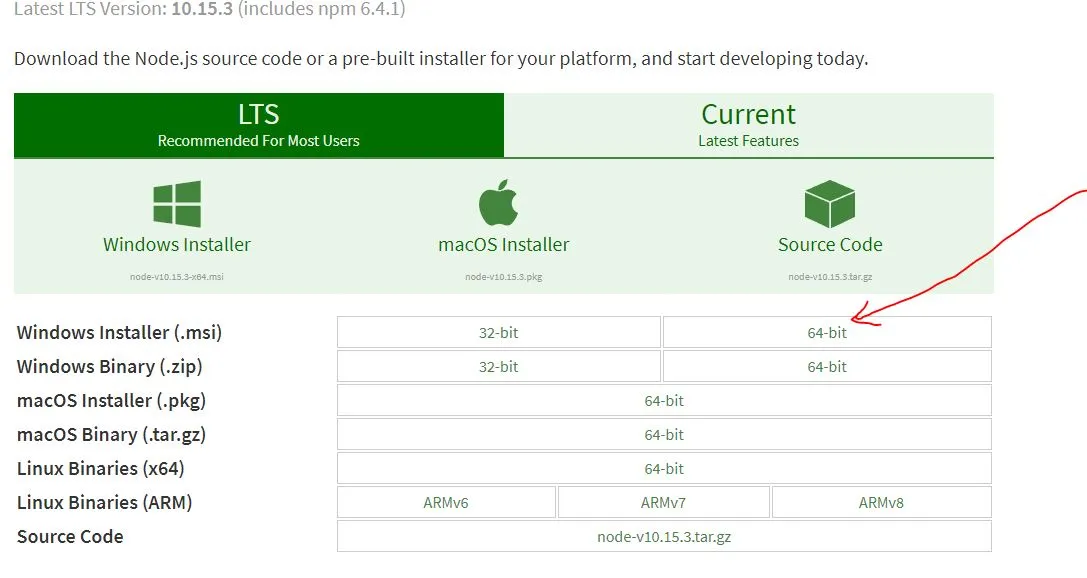The image size is (1087, 578).
Task: Click the Linux Binaries (x64) row label
Action: coord(101,468)
